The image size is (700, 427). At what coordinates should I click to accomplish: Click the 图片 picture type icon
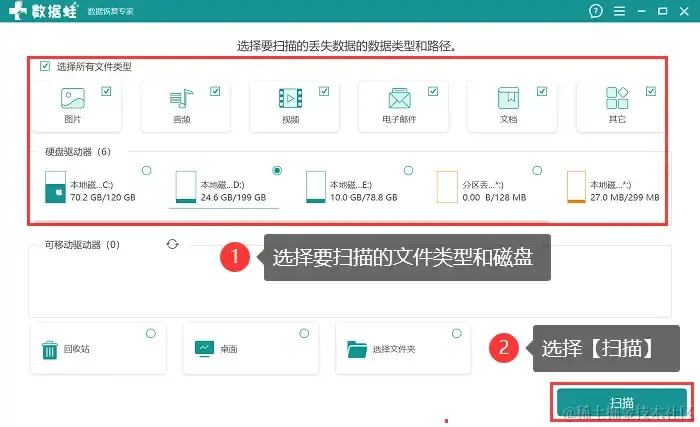click(73, 98)
